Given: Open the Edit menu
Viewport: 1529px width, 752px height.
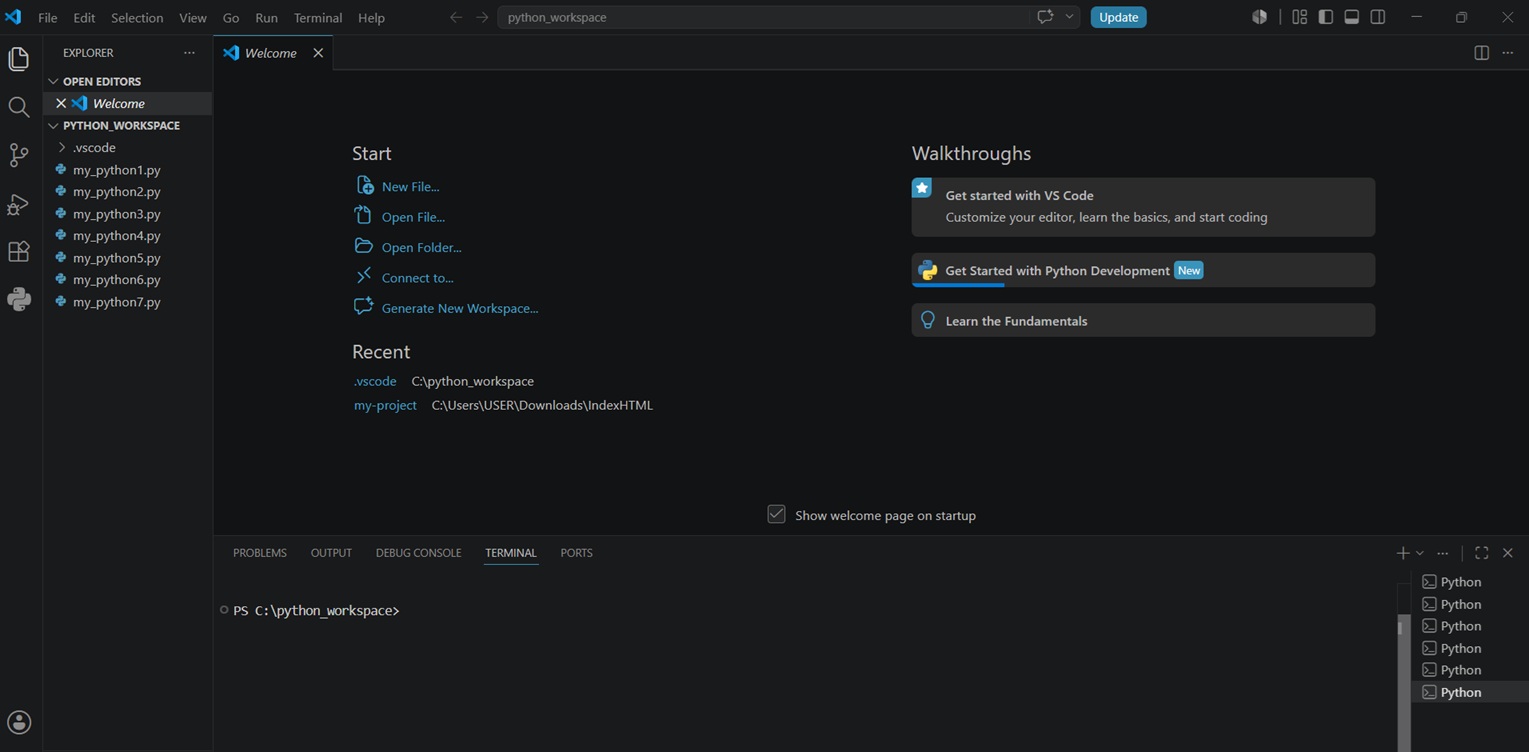Looking at the screenshot, I should [84, 17].
